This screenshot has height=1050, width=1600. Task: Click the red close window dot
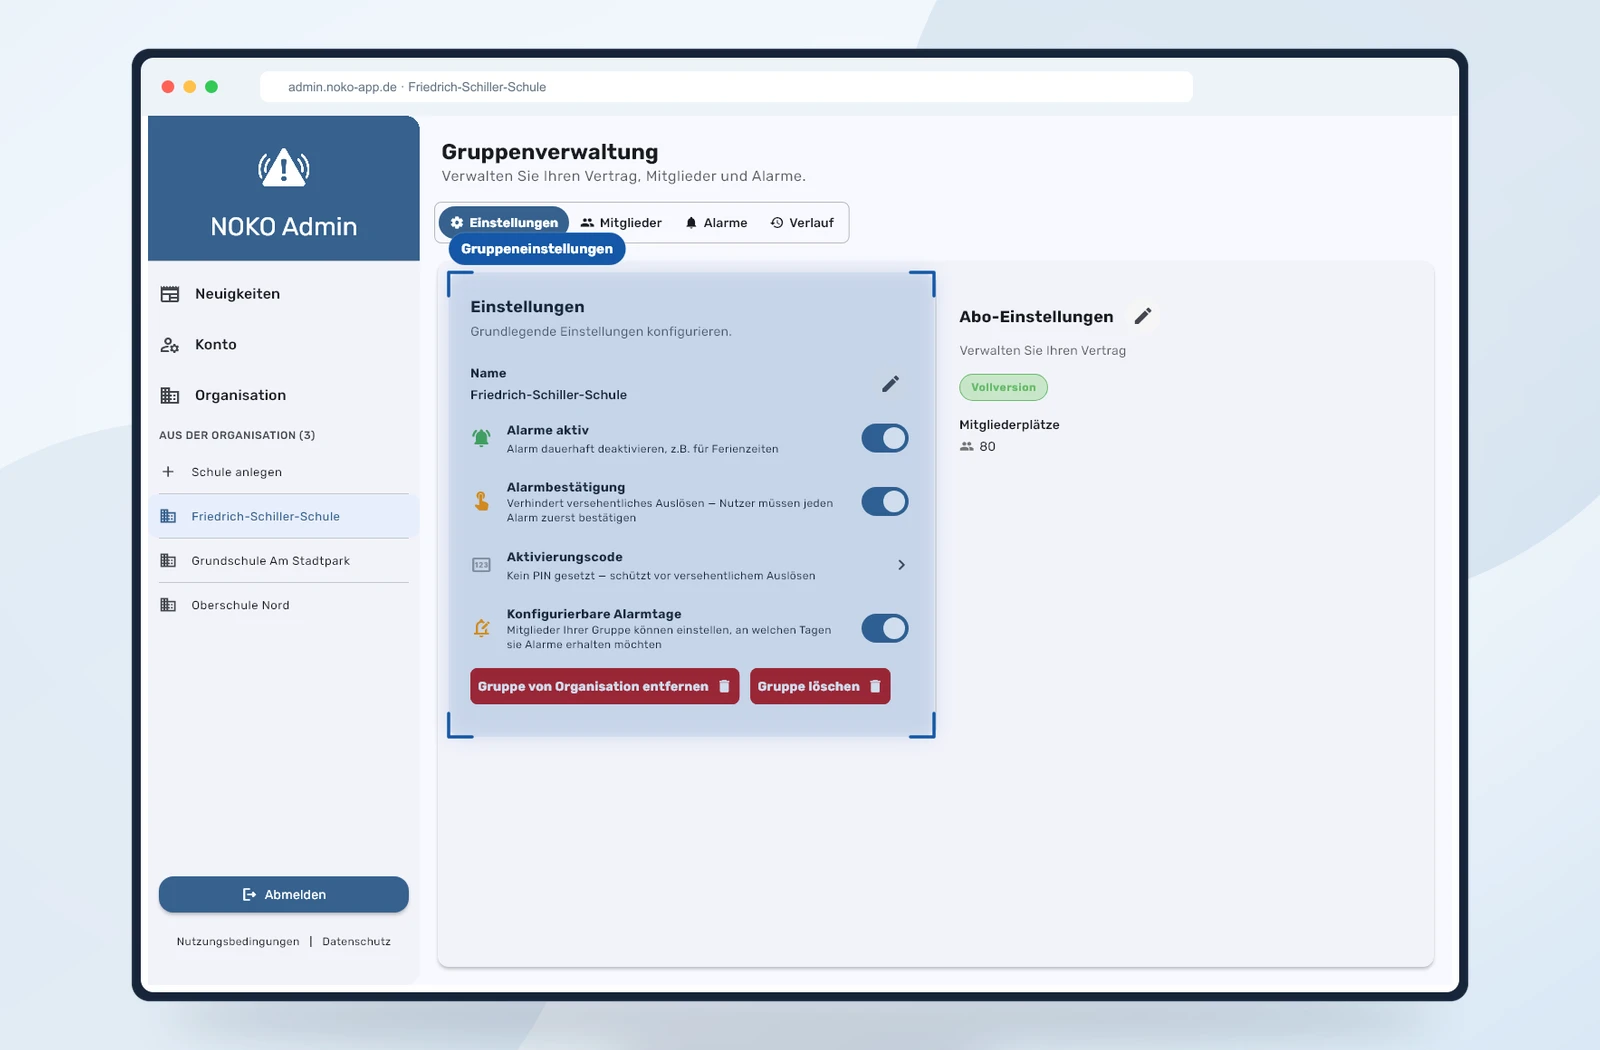(x=168, y=87)
